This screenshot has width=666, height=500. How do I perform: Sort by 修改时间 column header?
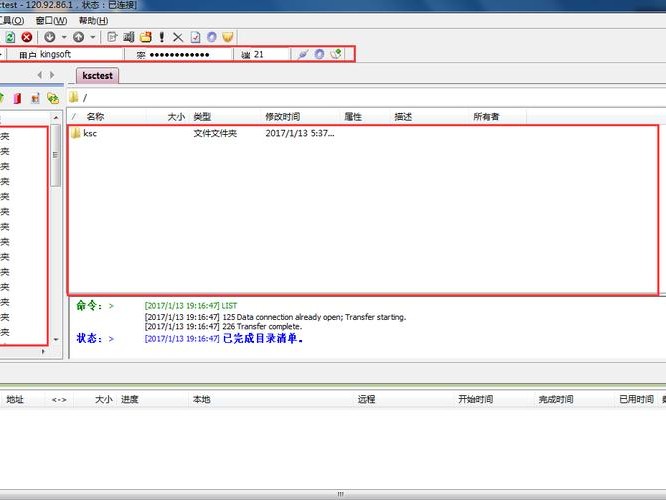tap(282, 117)
